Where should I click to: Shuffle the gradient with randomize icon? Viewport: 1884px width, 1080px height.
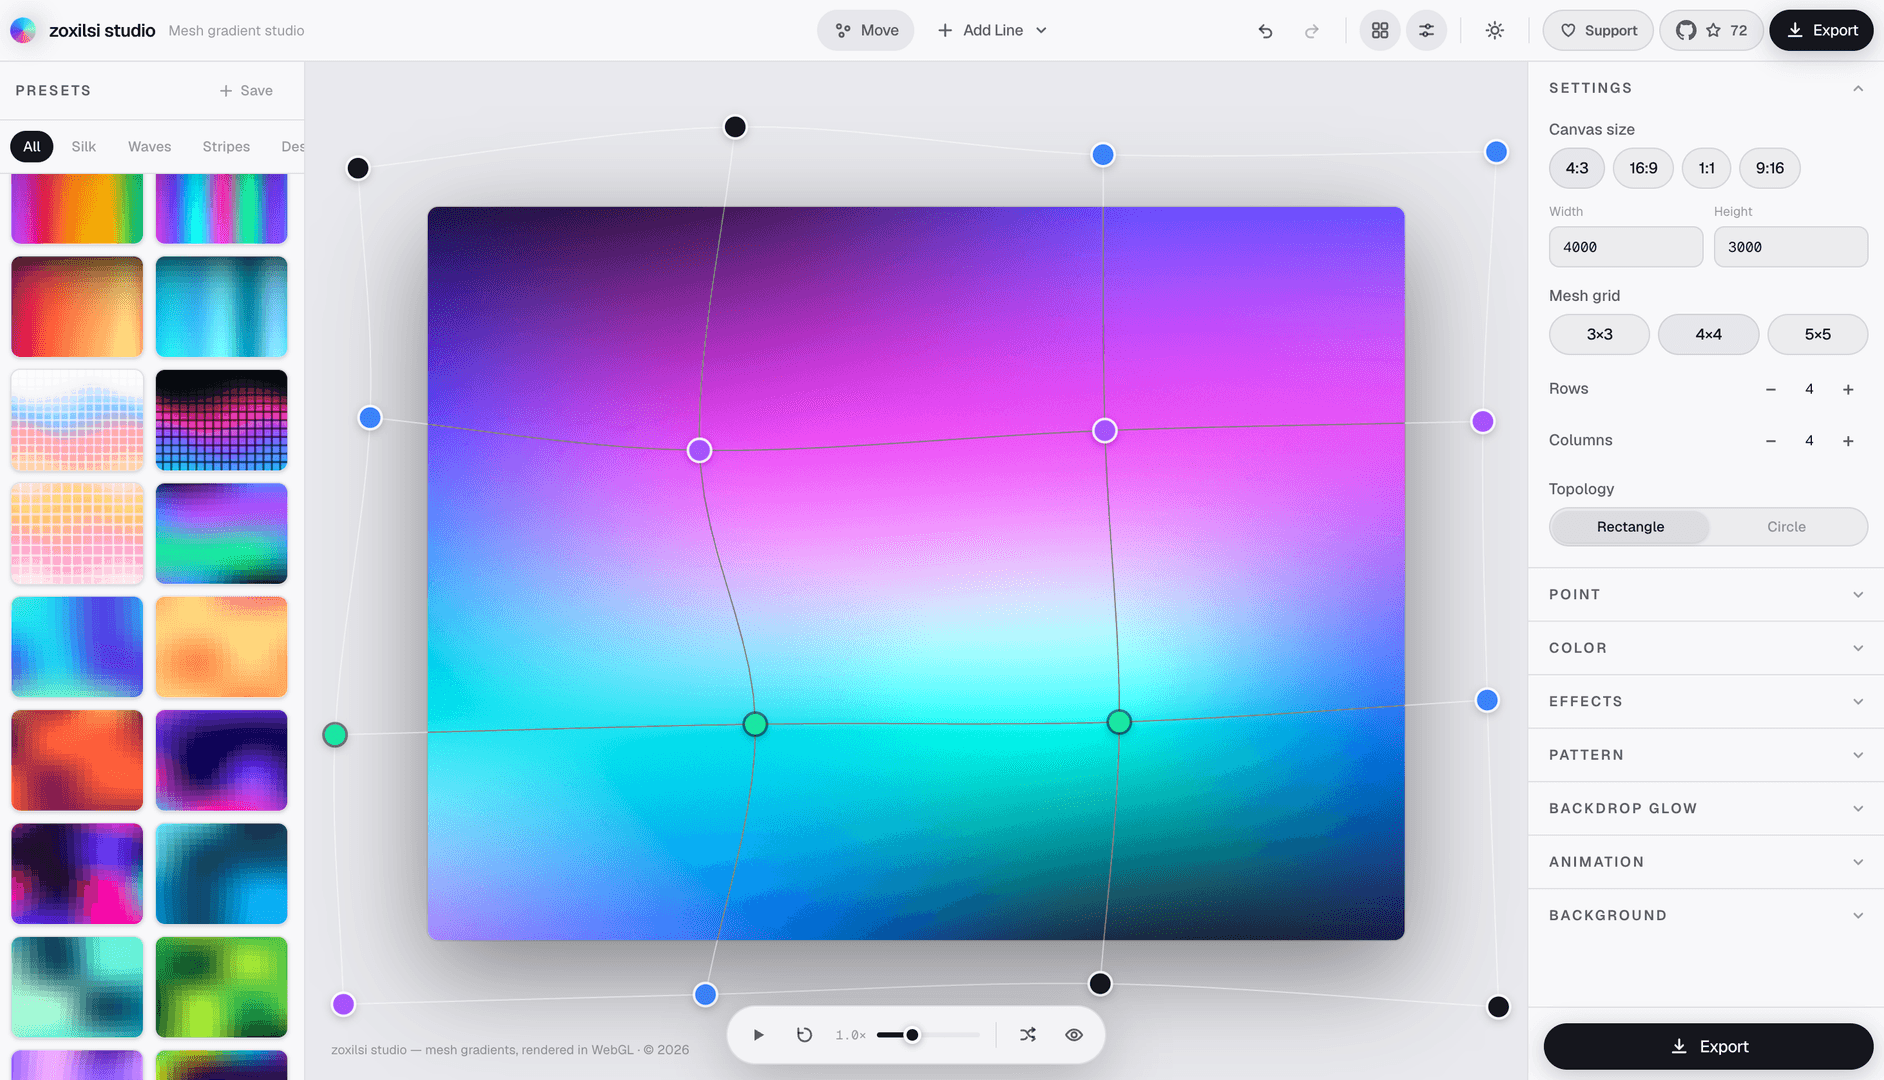point(1028,1035)
